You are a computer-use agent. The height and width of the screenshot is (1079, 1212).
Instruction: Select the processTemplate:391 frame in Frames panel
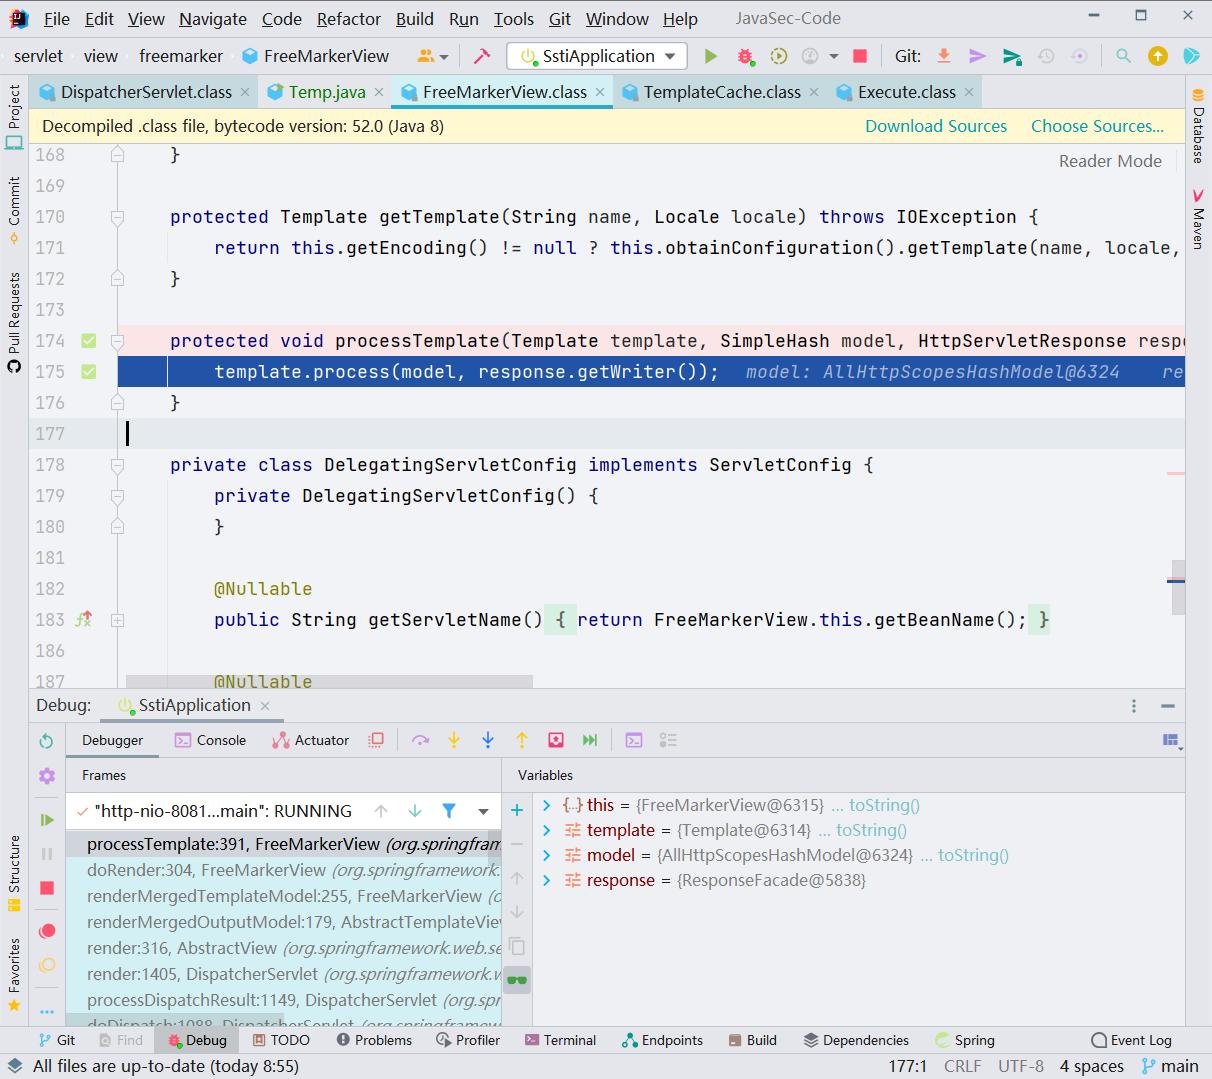(x=280, y=845)
